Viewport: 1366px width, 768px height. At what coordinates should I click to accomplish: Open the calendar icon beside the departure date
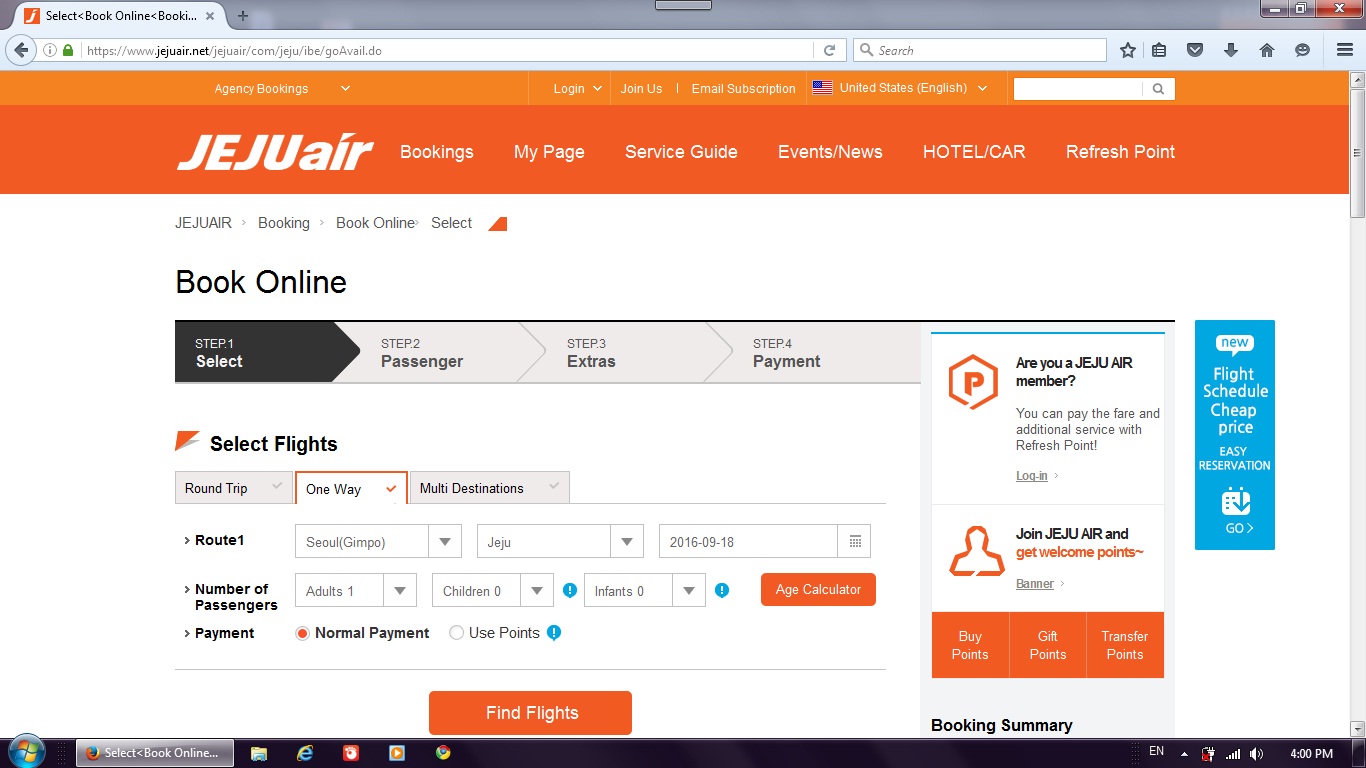coord(855,541)
